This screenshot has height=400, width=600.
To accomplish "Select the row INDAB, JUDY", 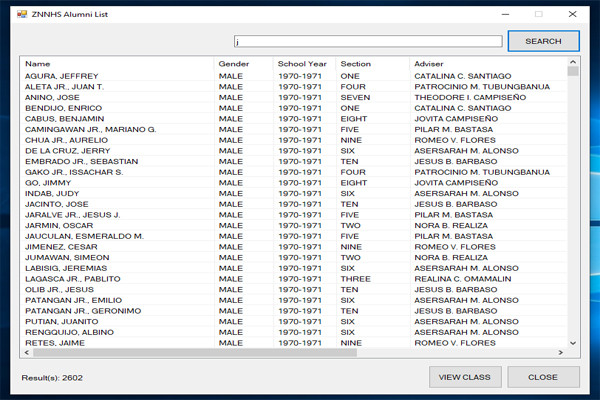I will [294, 194].
